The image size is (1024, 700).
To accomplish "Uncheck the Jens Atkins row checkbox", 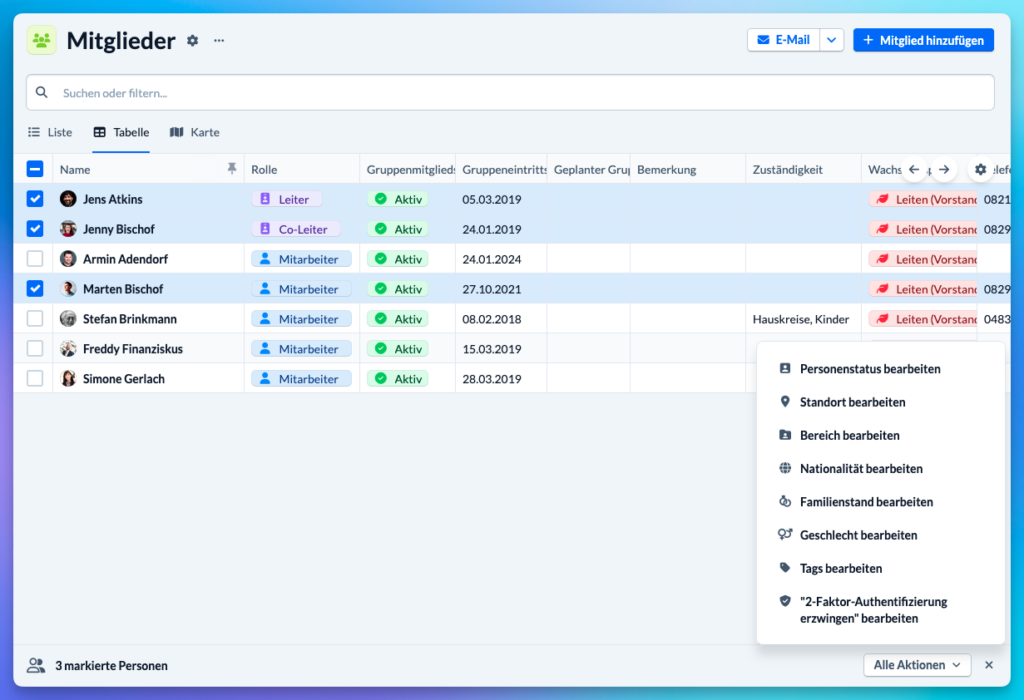I will pyautogui.click(x=35, y=199).
